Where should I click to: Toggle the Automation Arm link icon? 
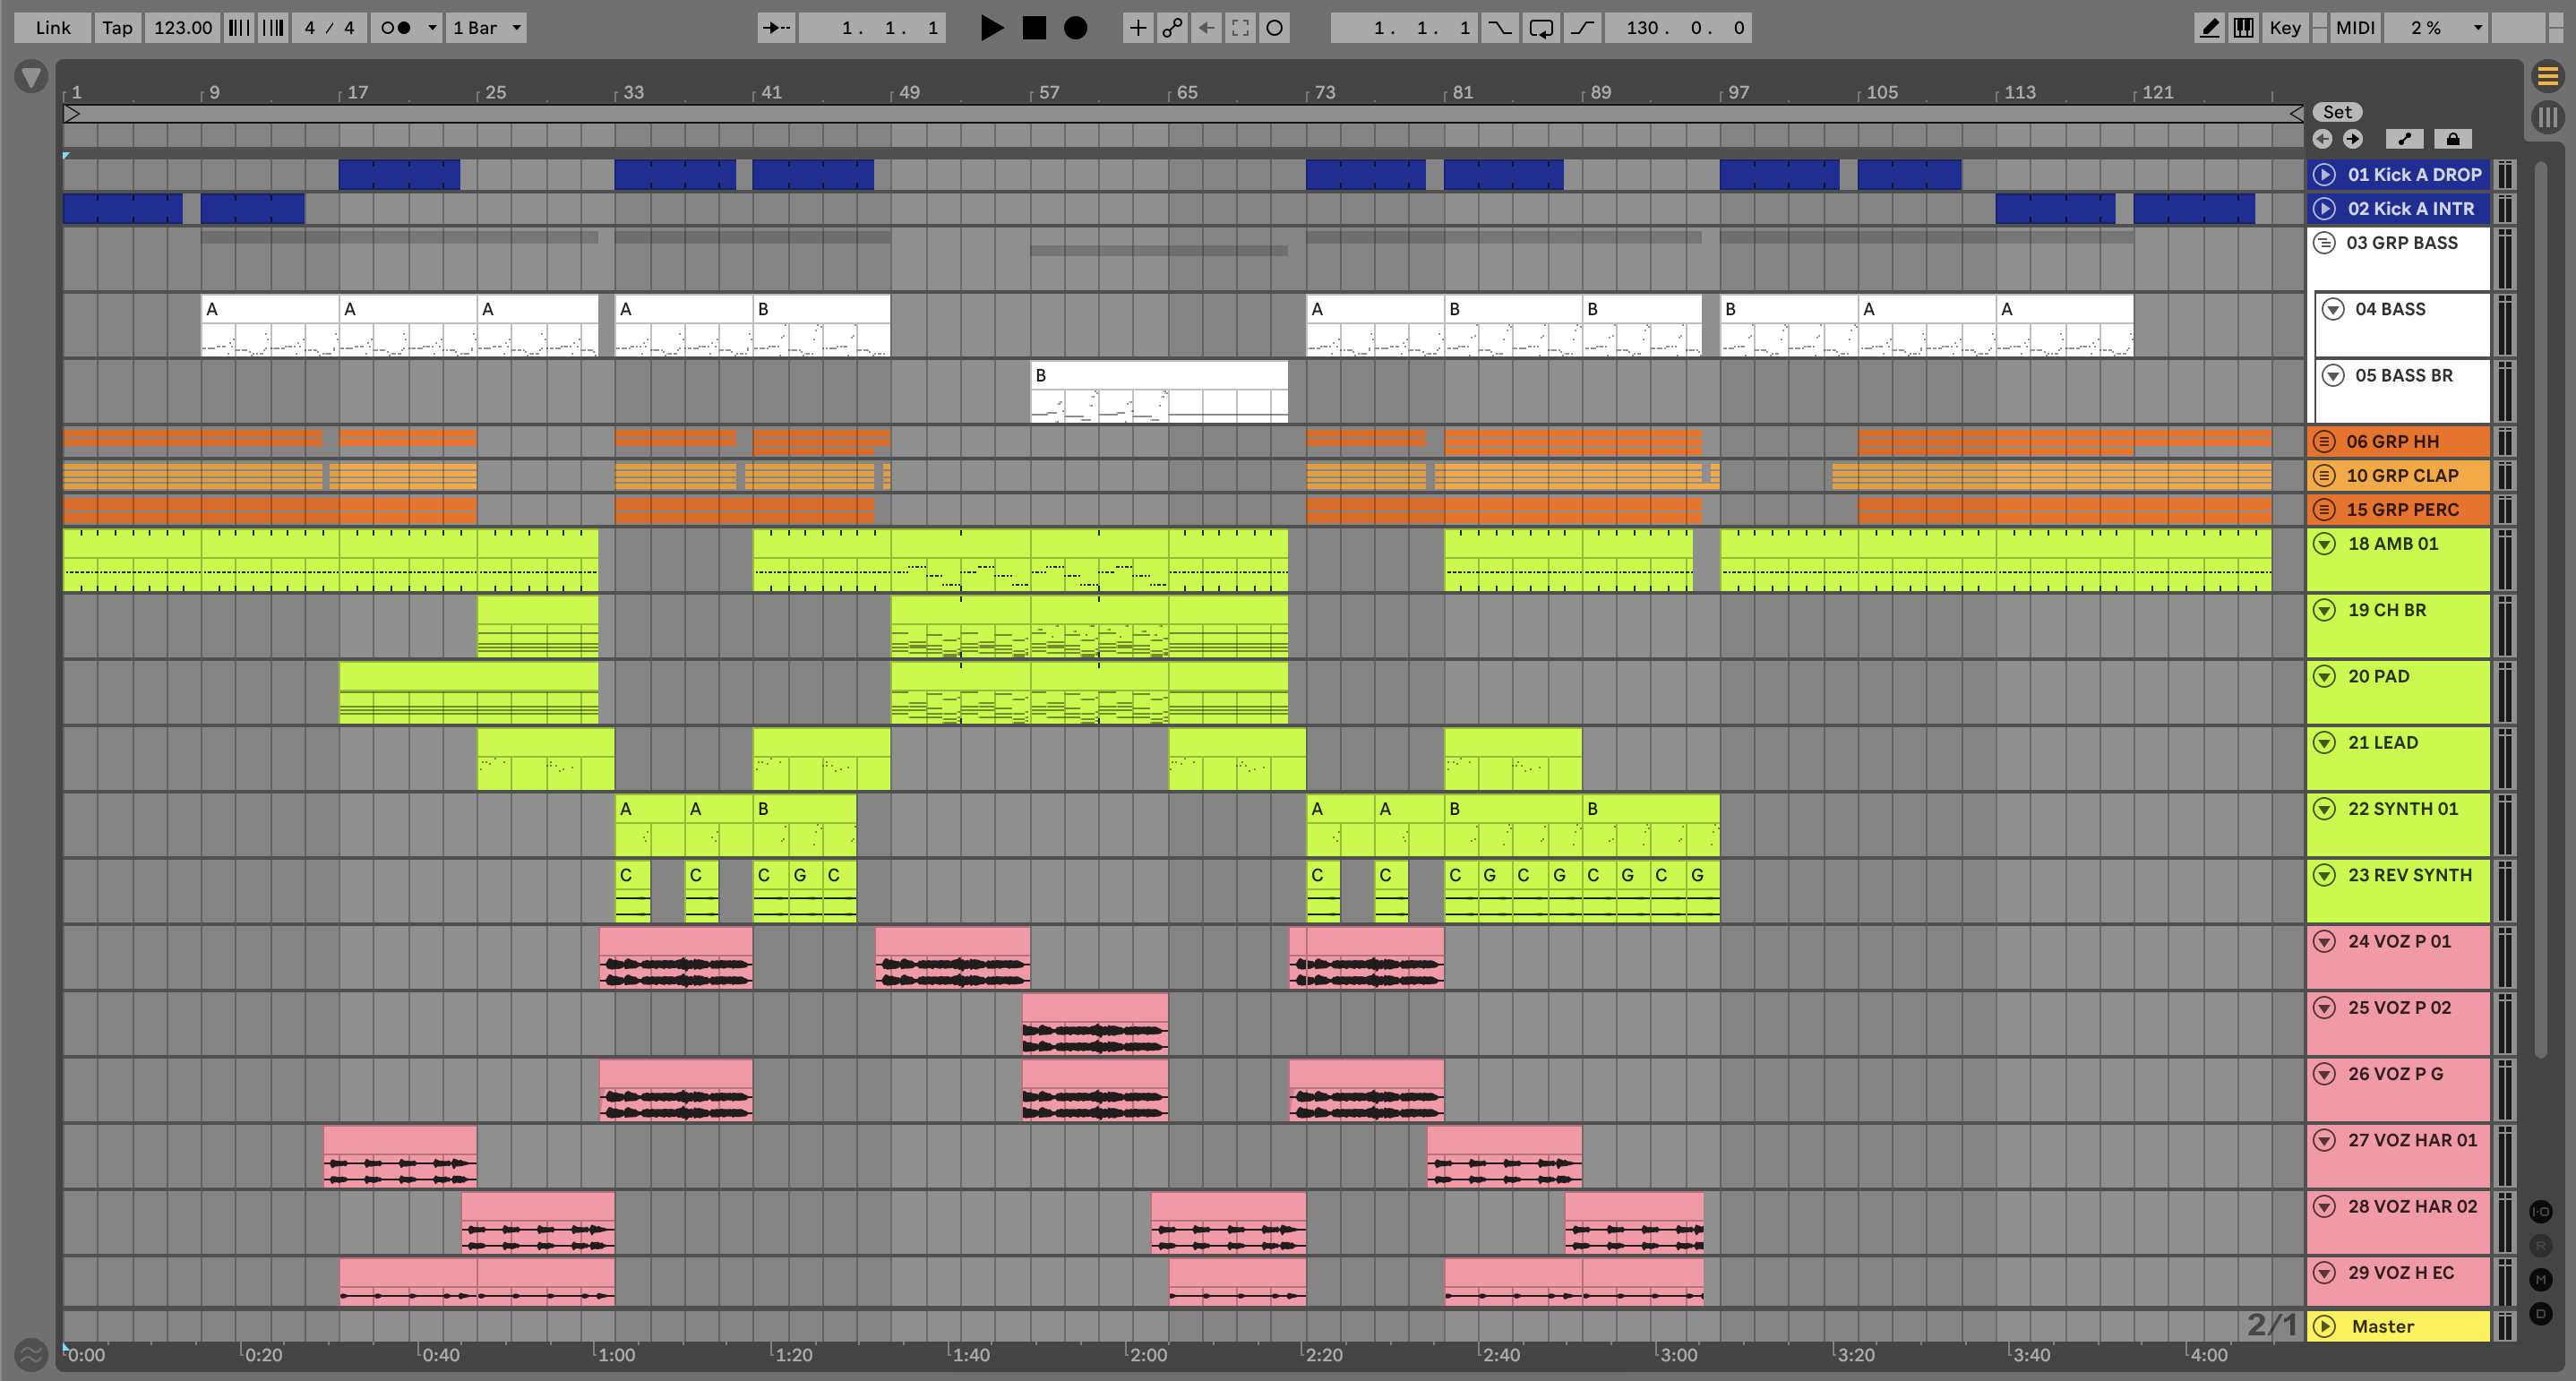point(1172,28)
